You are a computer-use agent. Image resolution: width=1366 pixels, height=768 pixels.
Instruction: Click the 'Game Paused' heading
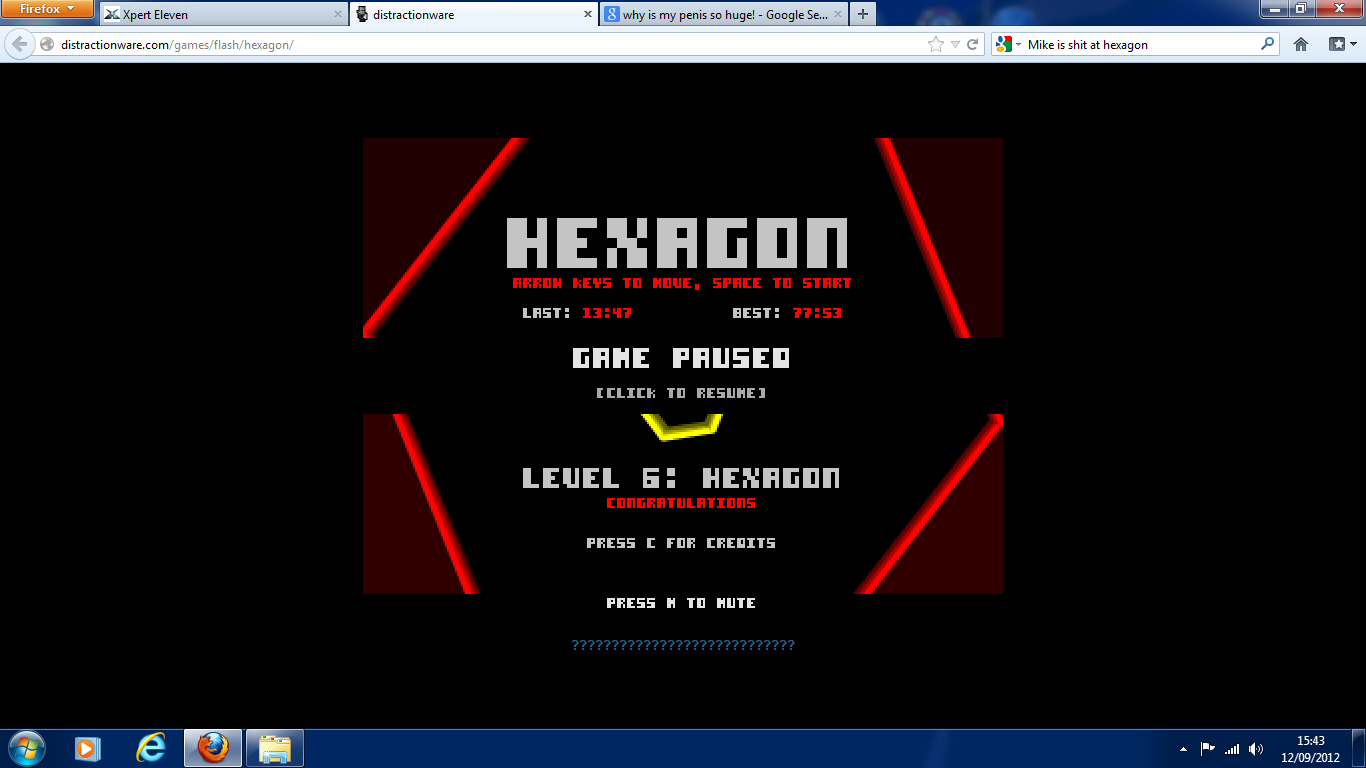pos(682,358)
